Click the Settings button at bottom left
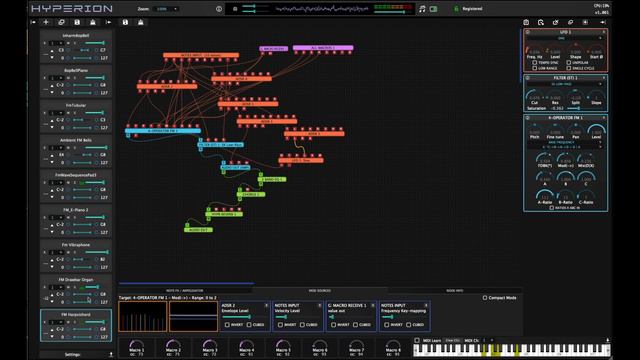640x360 pixels. tap(72, 354)
